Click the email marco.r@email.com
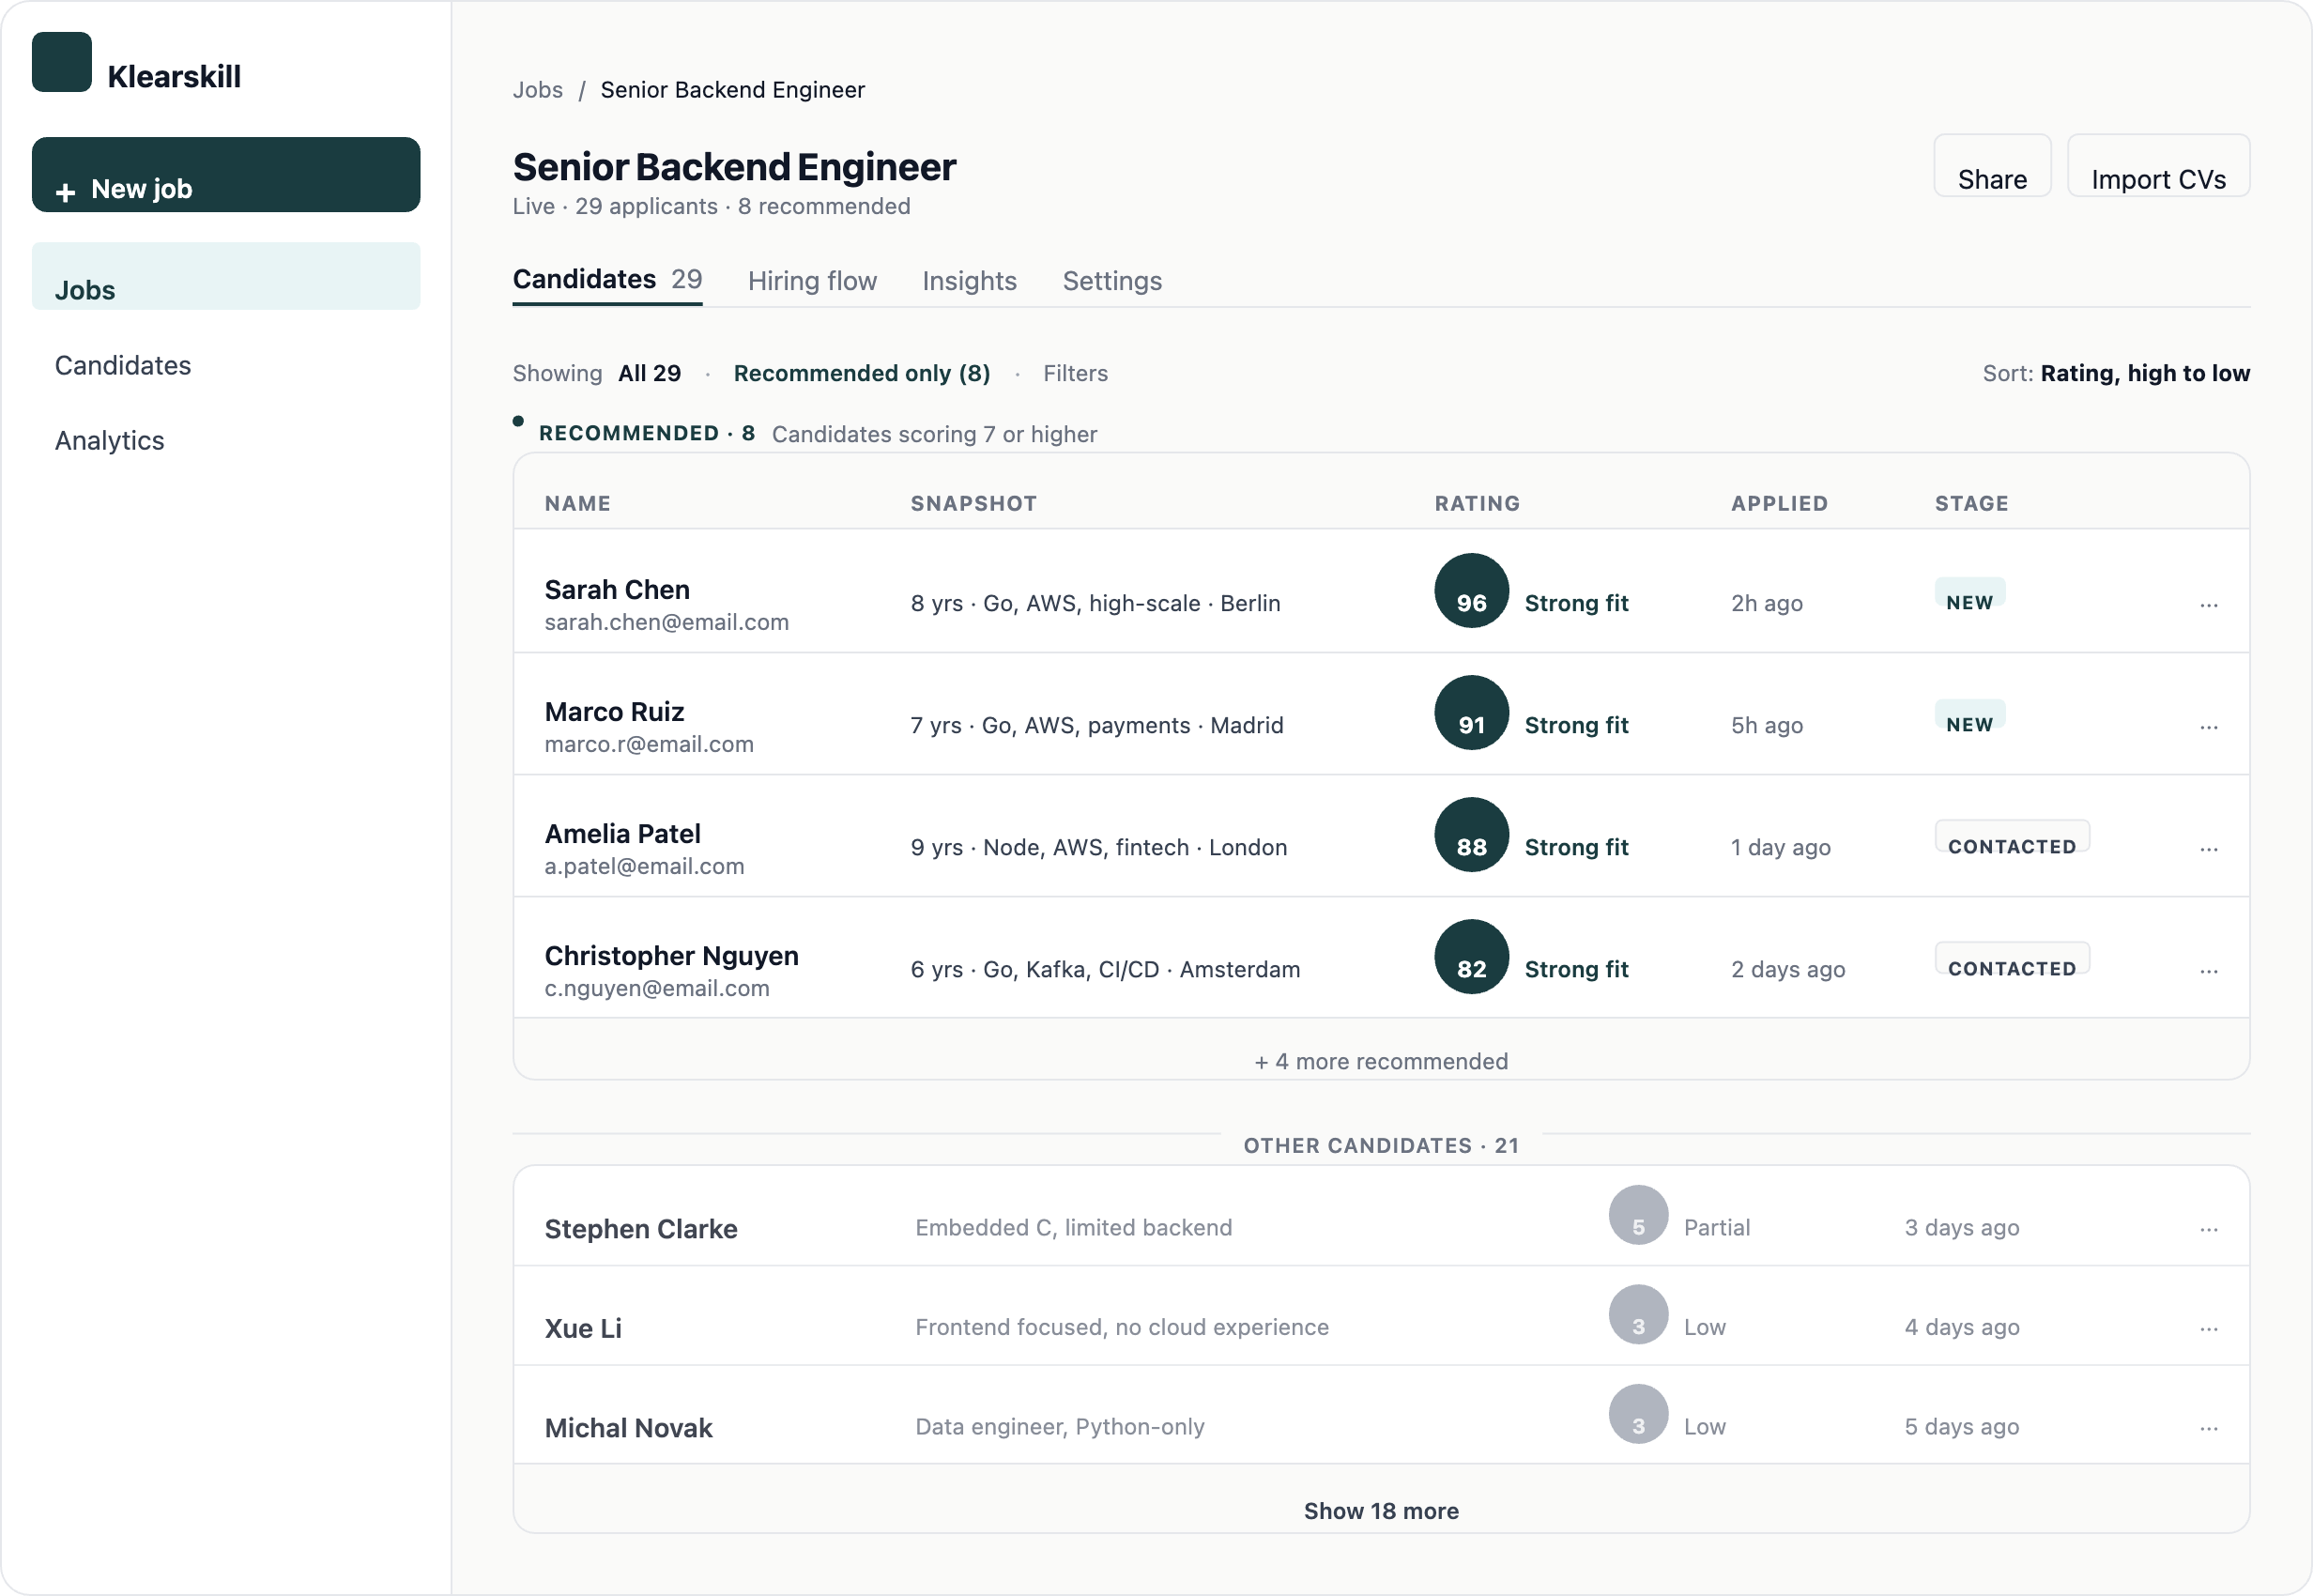Image resolution: width=2313 pixels, height=1596 pixels. click(x=649, y=744)
